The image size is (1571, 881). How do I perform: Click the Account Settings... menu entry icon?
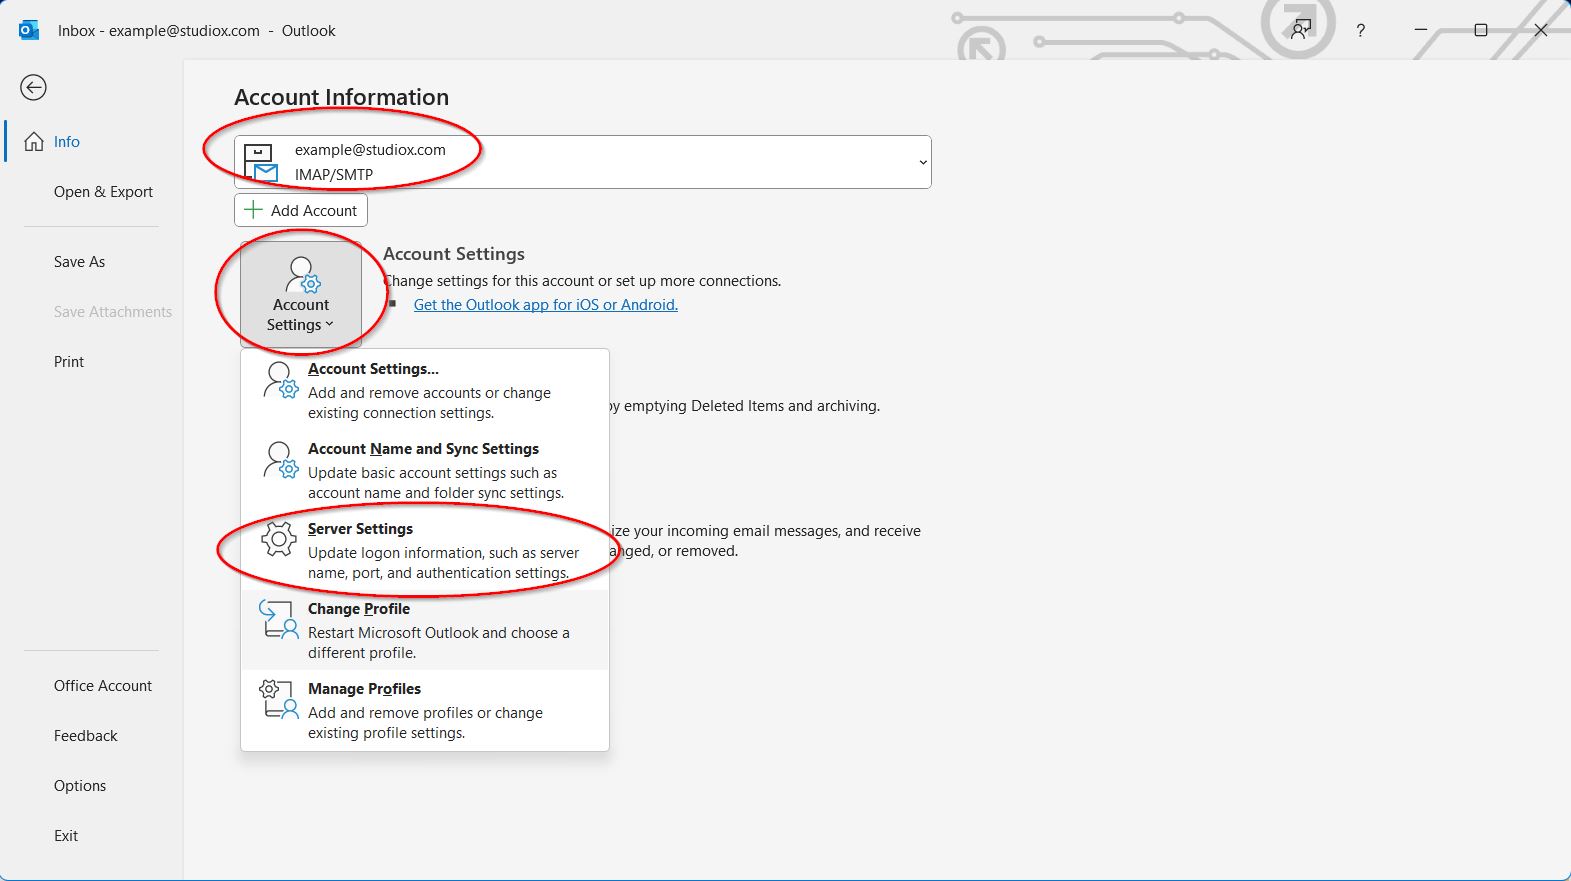tap(280, 380)
